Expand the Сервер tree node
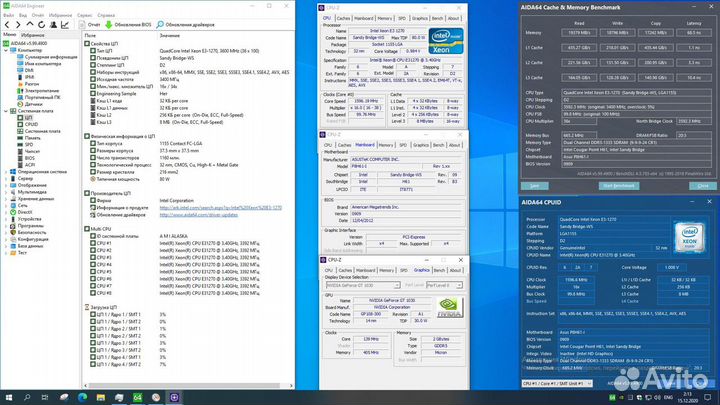 click(6, 178)
